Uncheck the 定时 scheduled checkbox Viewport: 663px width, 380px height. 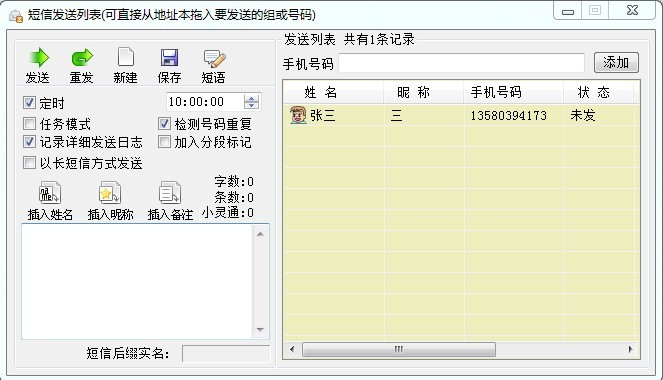click(x=29, y=102)
